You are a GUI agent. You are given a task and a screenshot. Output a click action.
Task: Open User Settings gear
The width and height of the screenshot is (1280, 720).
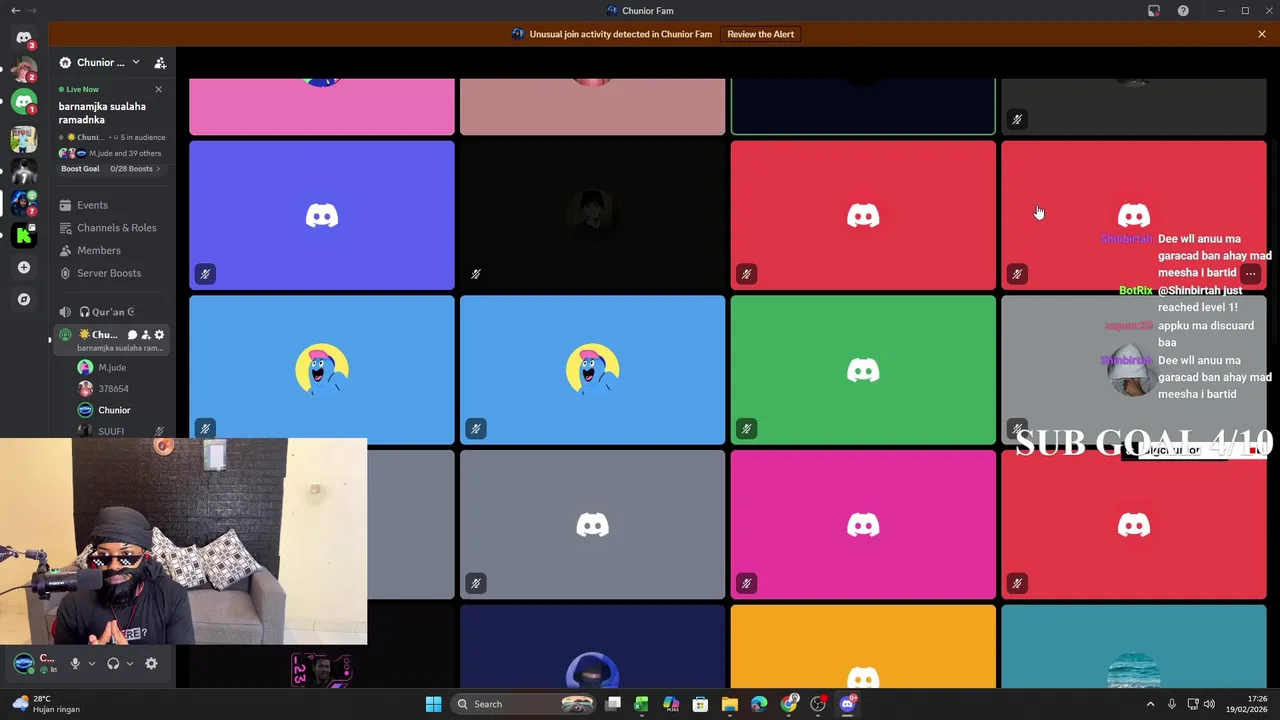pyautogui.click(x=151, y=663)
